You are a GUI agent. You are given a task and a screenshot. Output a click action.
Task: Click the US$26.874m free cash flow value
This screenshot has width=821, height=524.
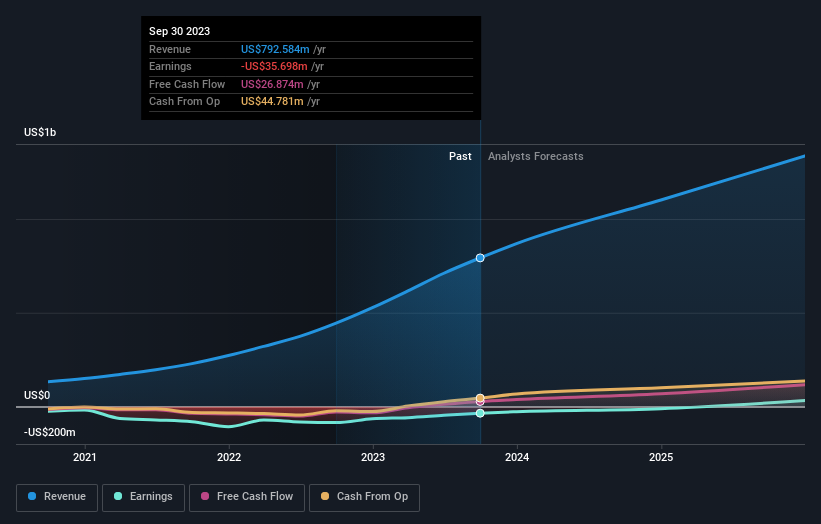click(x=272, y=84)
